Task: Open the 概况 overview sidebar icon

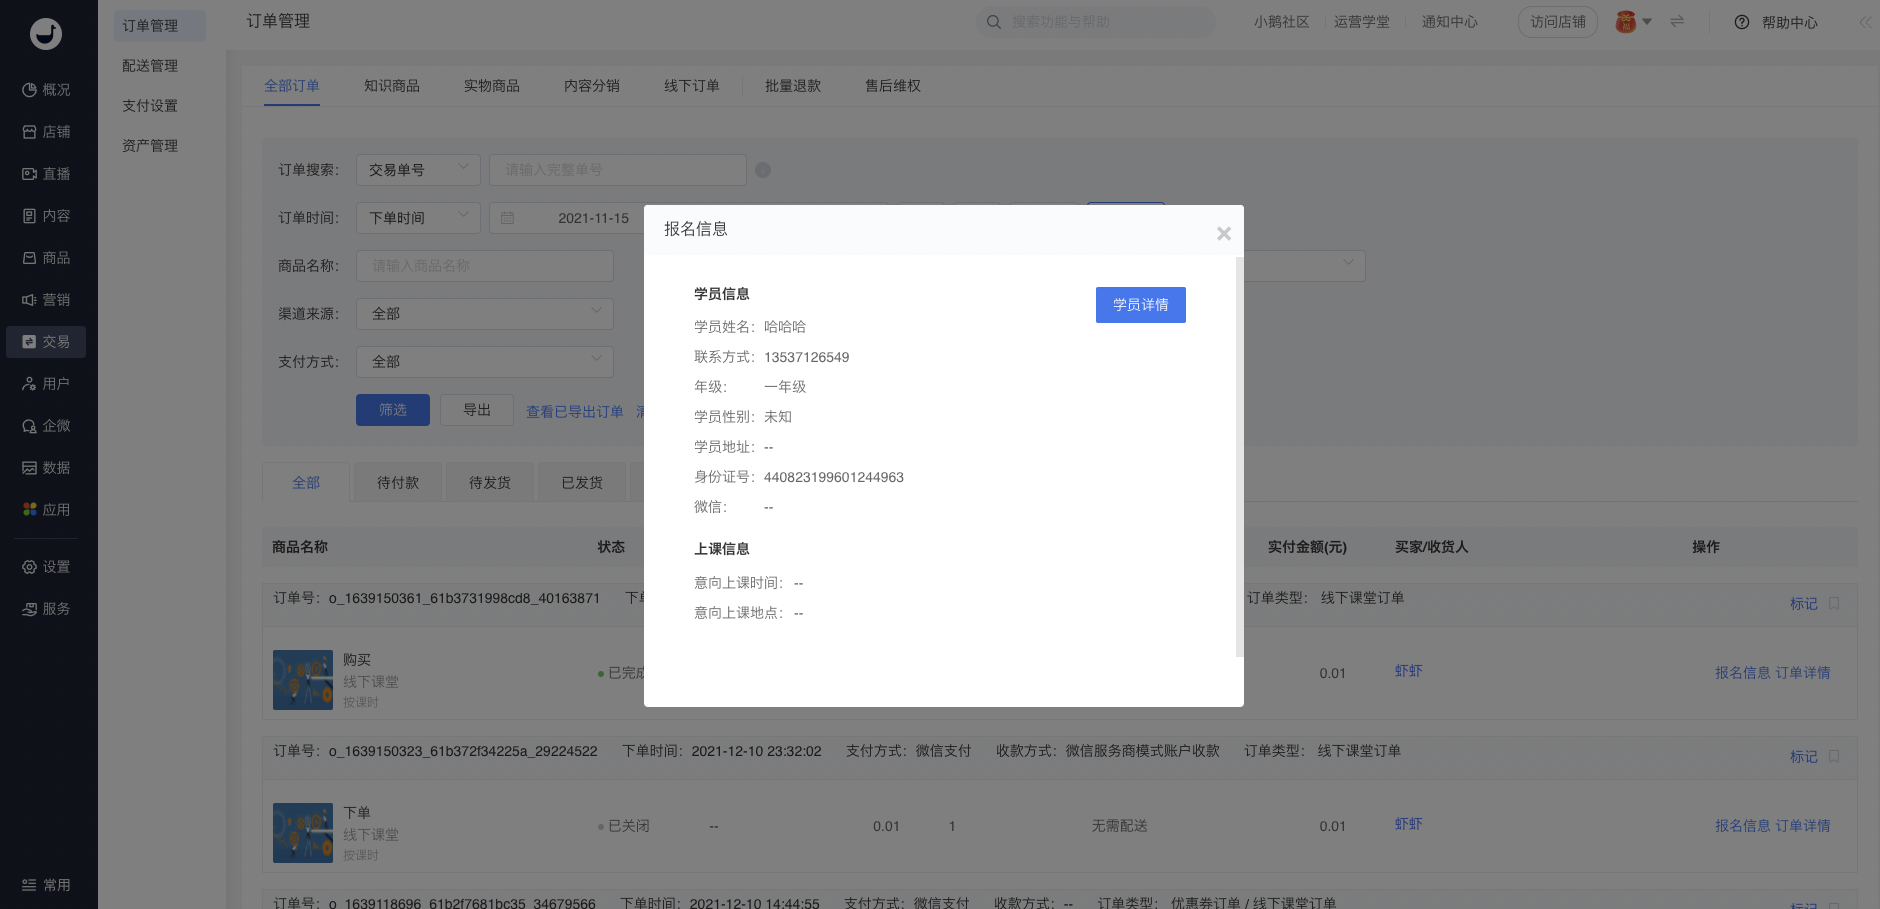Action: tap(30, 90)
